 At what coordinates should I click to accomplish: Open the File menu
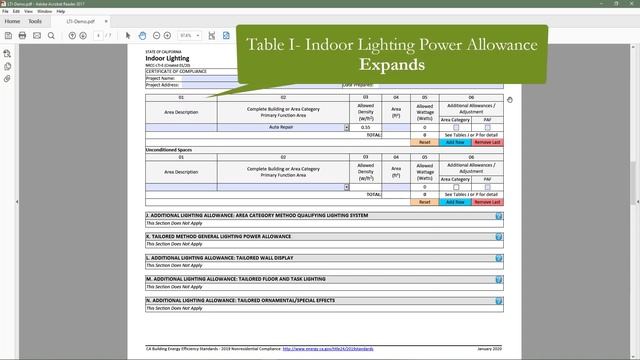pyautogui.click(x=5, y=11)
